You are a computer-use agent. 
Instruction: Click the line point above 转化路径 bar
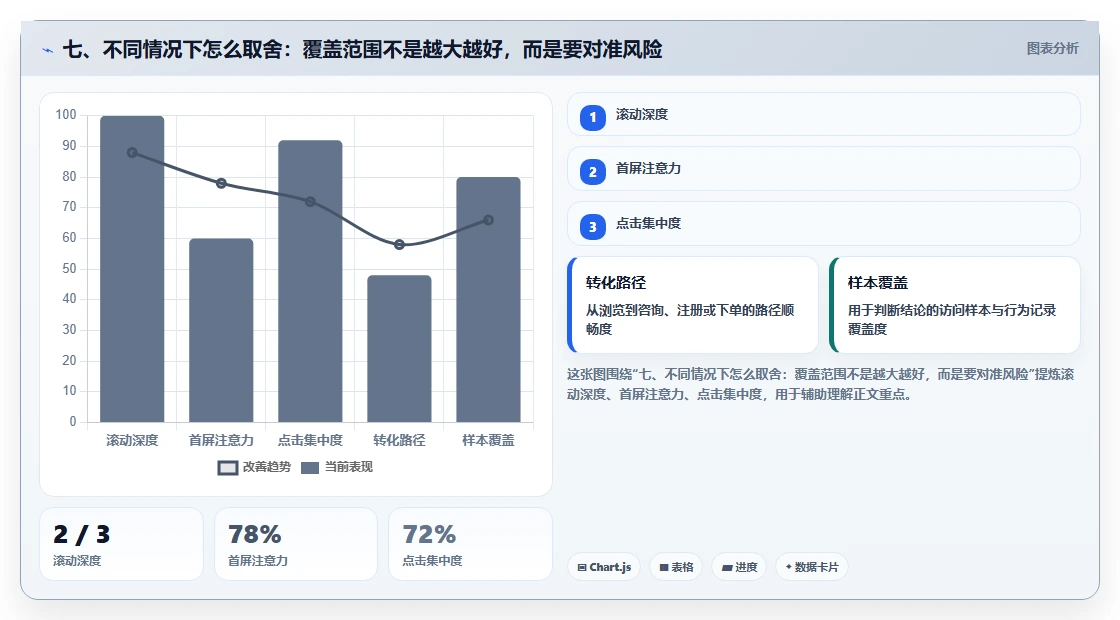tap(399, 244)
